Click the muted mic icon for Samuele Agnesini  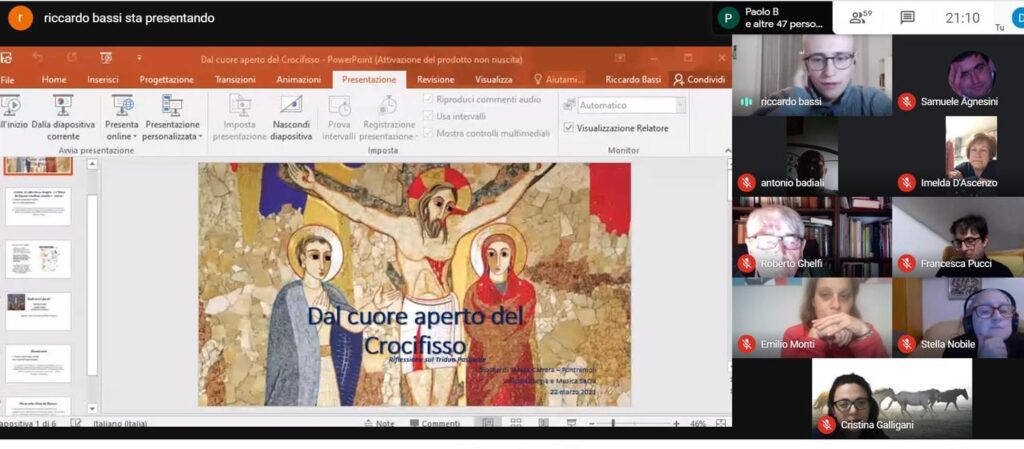pyautogui.click(x=906, y=102)
